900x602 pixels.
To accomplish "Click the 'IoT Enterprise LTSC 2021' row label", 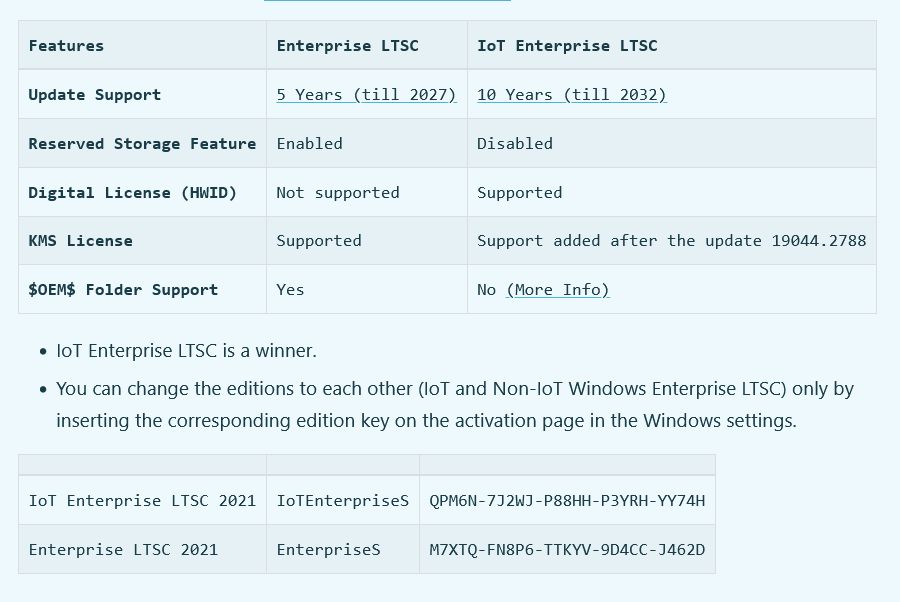I will (142, 500).
